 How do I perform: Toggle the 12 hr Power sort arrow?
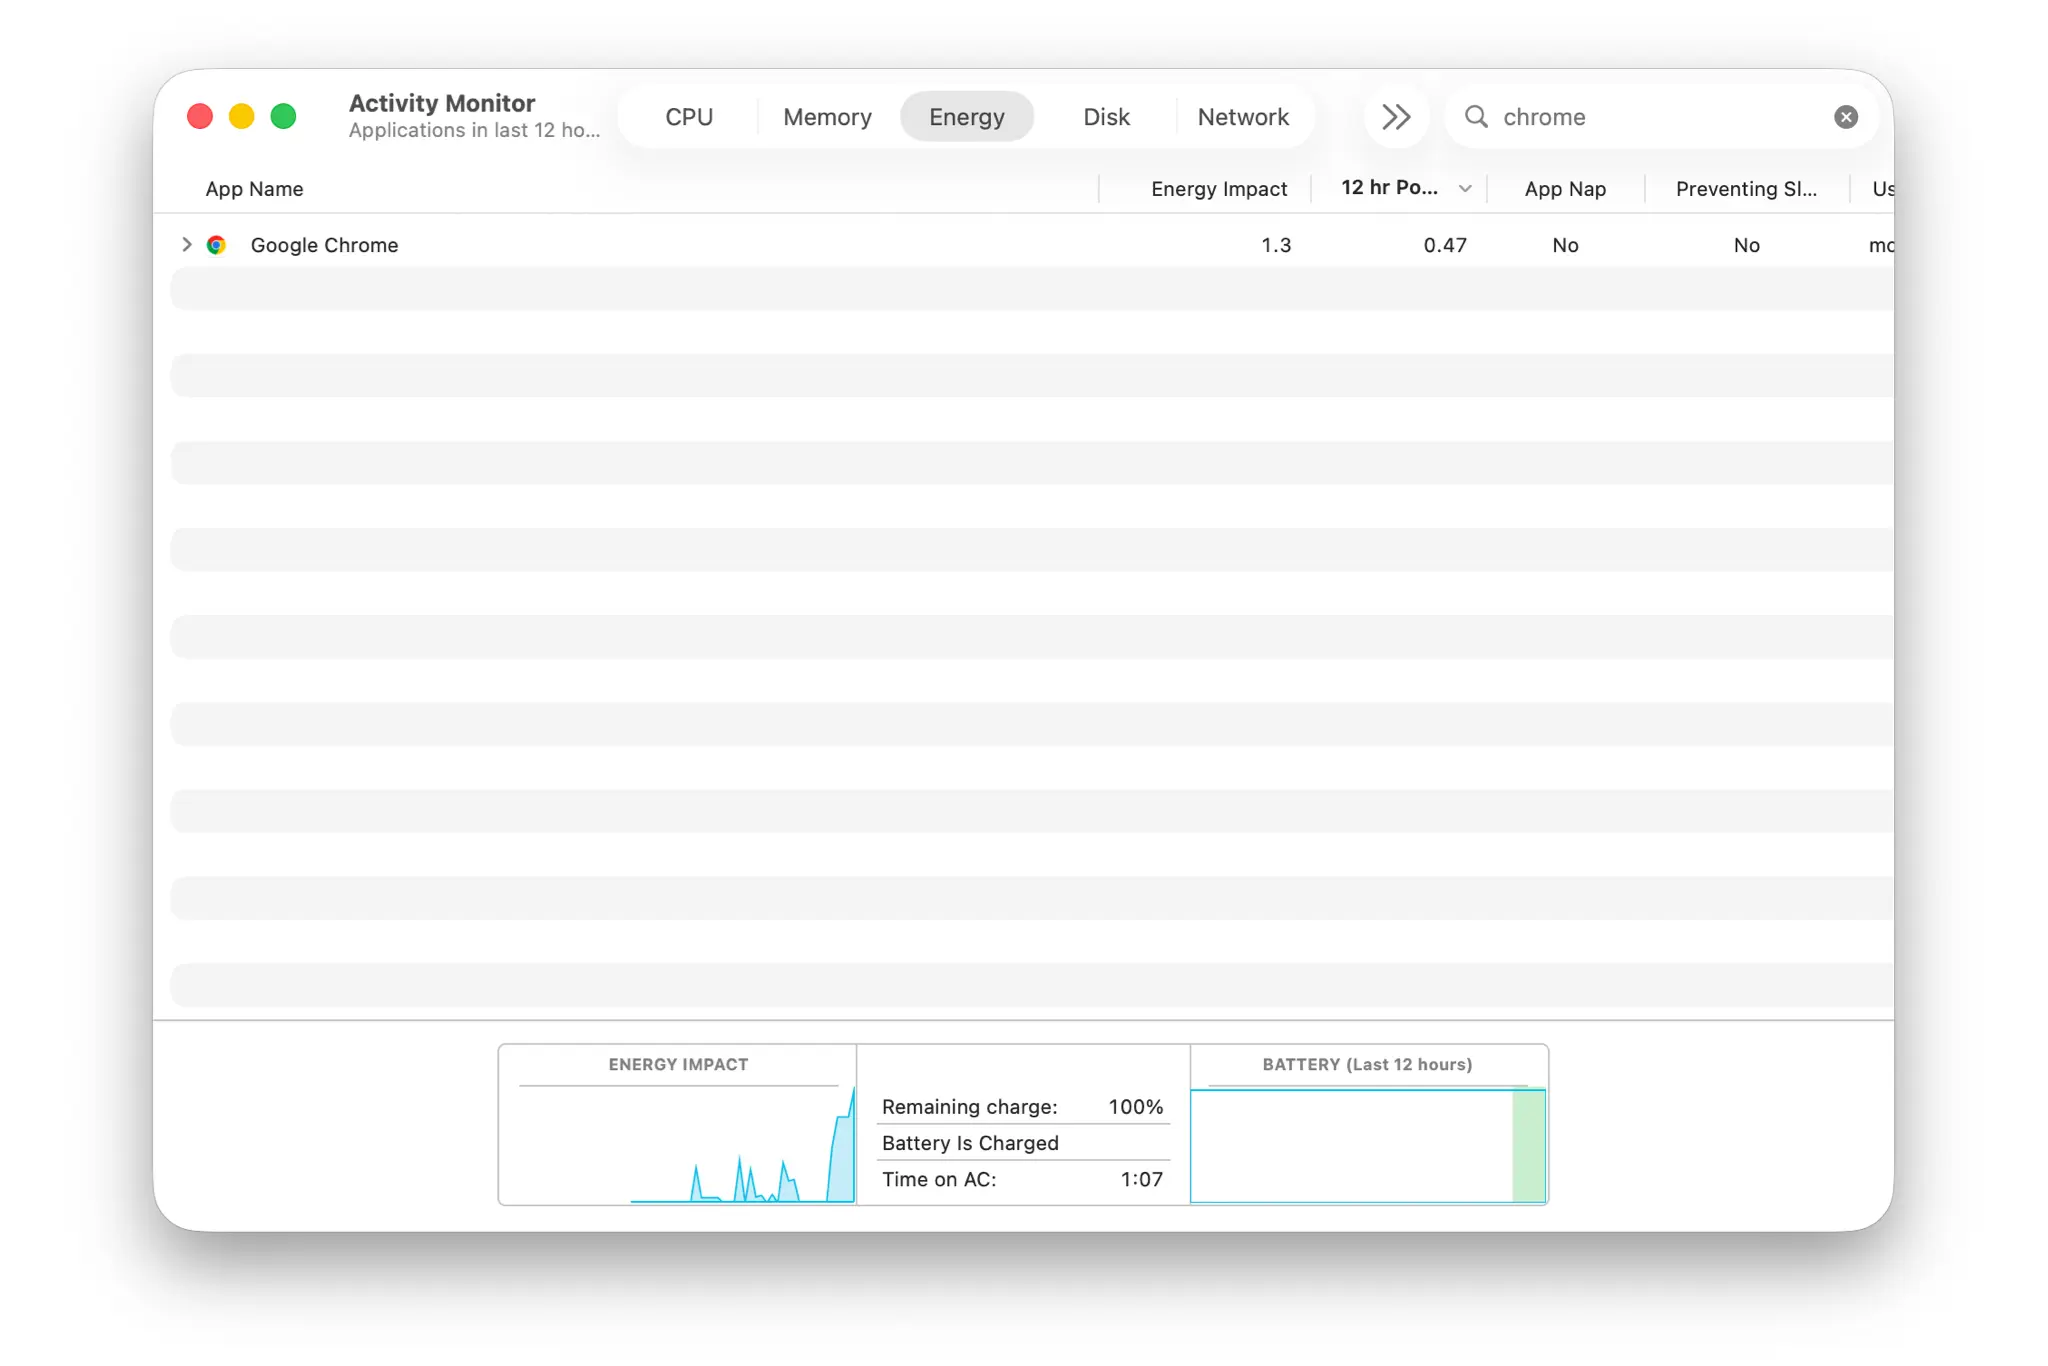pyautogui.click(x=1465, y=189)
